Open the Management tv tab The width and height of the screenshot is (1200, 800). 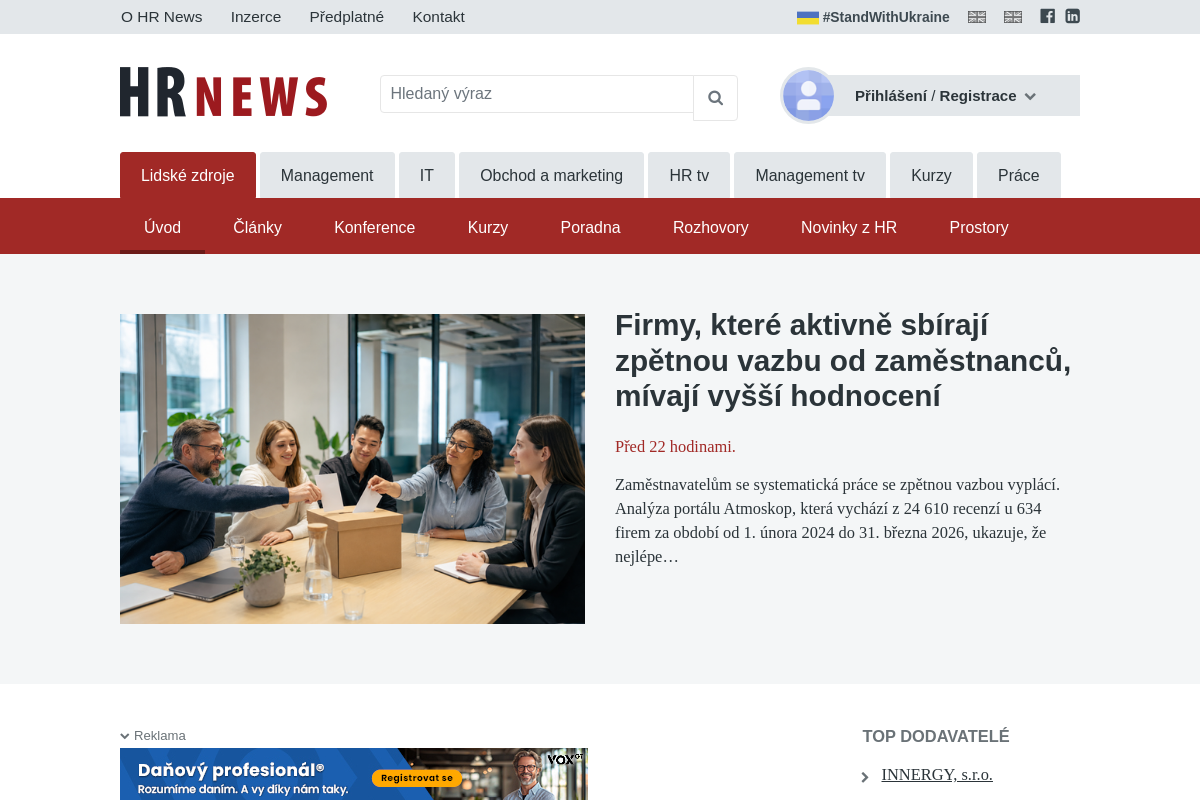[x=810, y=175]
